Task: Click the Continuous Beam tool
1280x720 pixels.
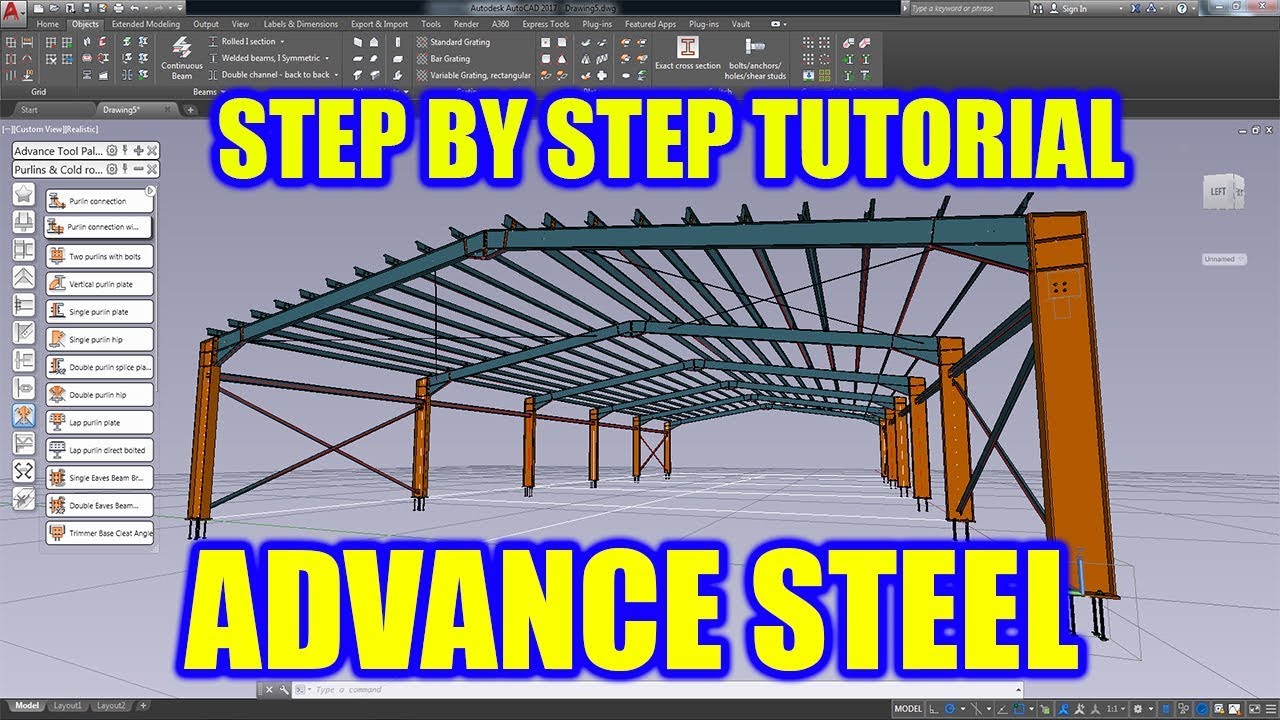Action: (182, 57)
